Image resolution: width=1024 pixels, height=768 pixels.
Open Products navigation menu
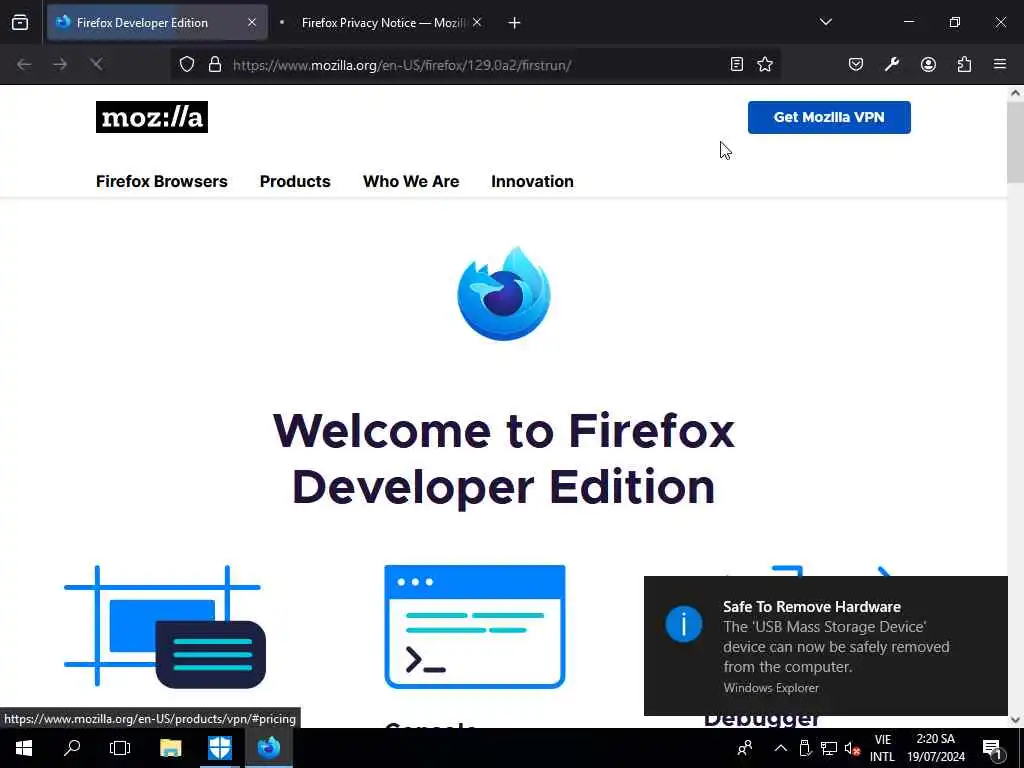(x=295, y=182)
